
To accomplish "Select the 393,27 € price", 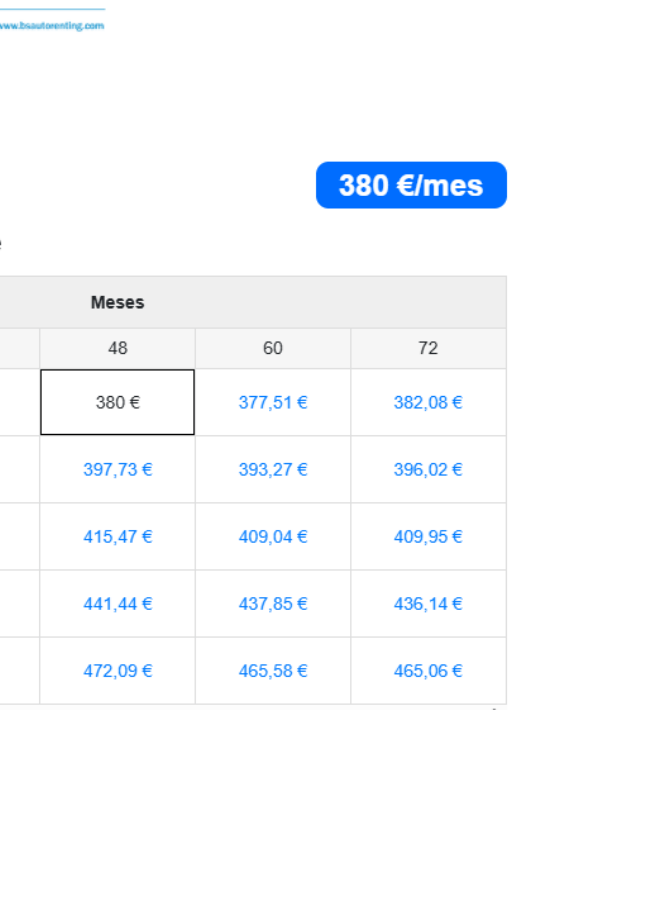I will tap(273, 469).
